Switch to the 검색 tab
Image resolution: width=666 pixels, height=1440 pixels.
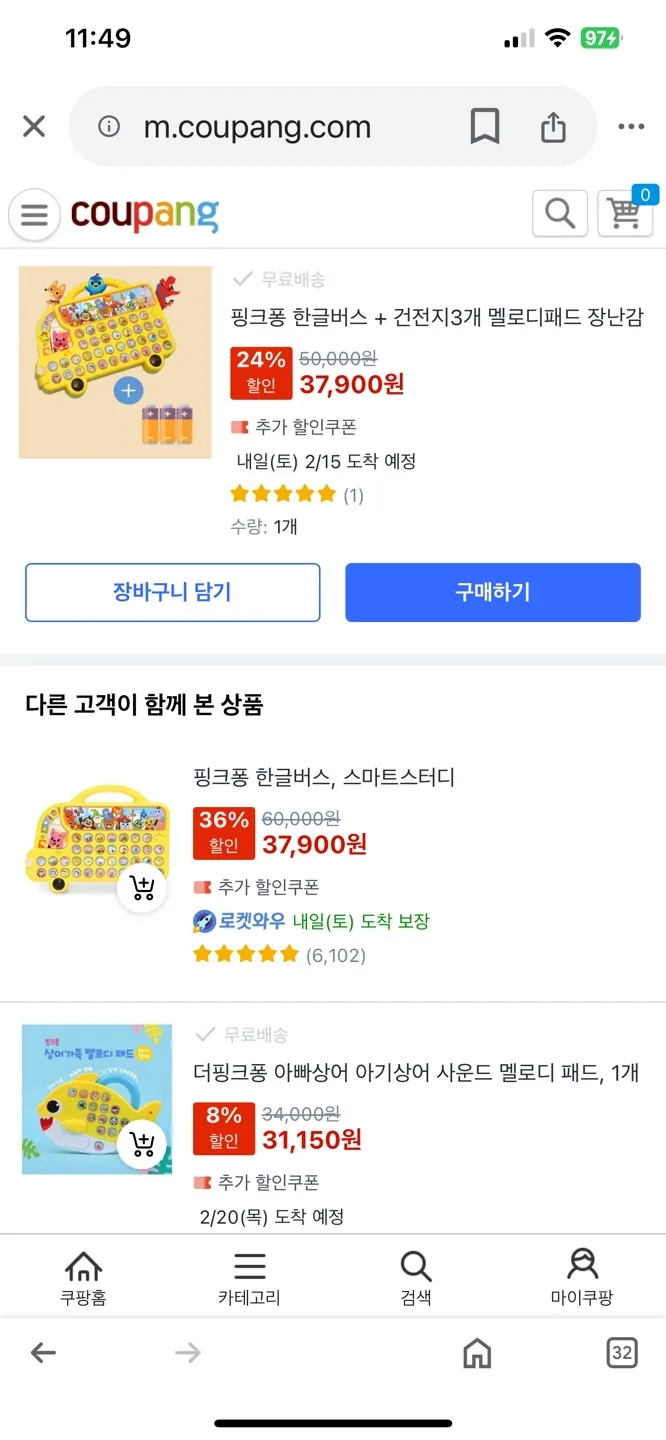click(x=416, y=1279)
